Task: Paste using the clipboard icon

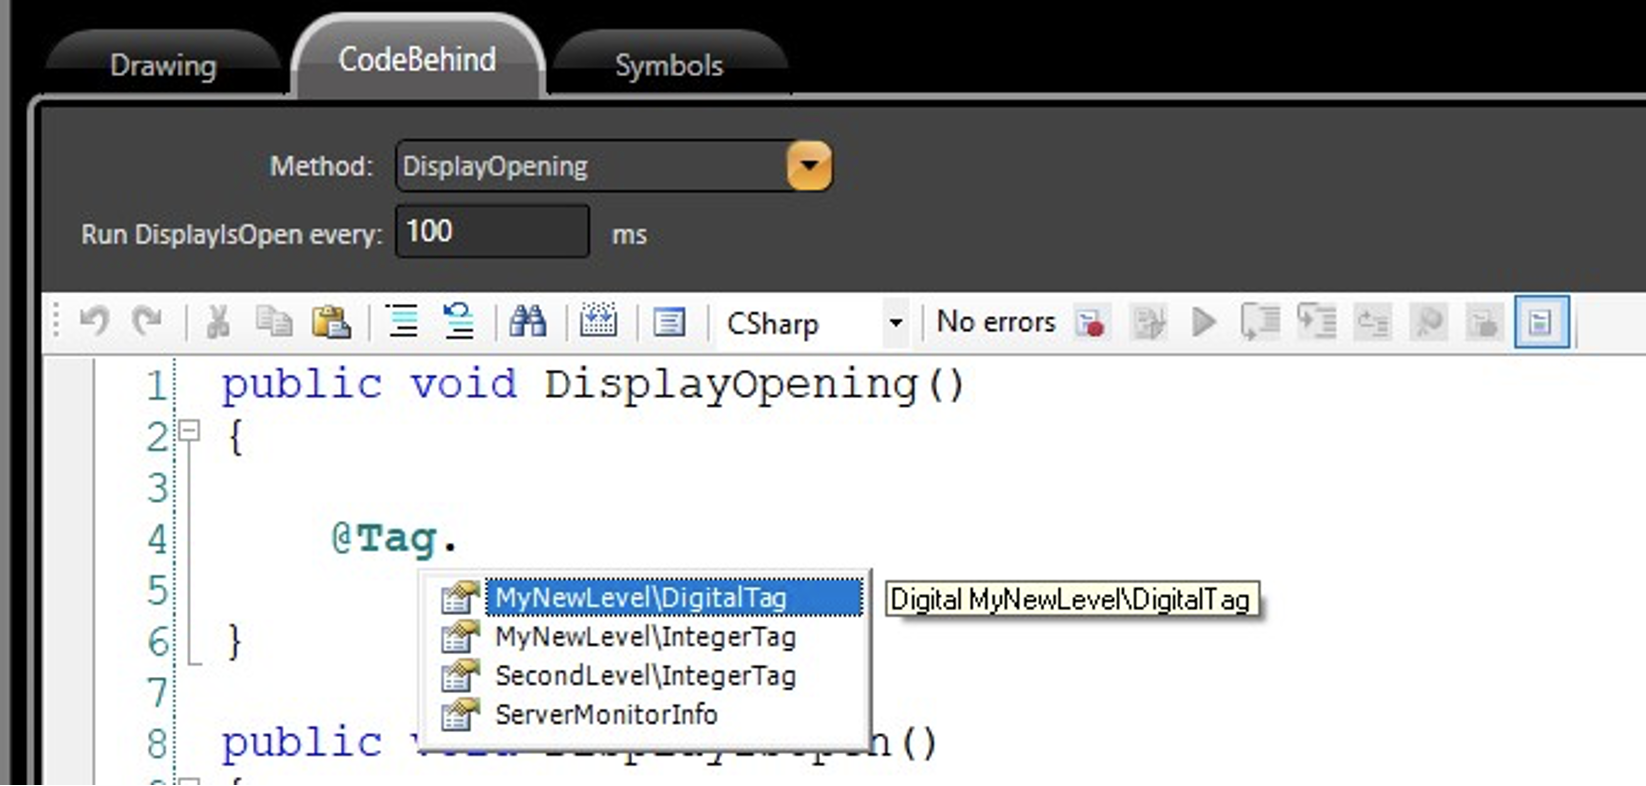Action: pyautogui.click(x=331, y=322)
